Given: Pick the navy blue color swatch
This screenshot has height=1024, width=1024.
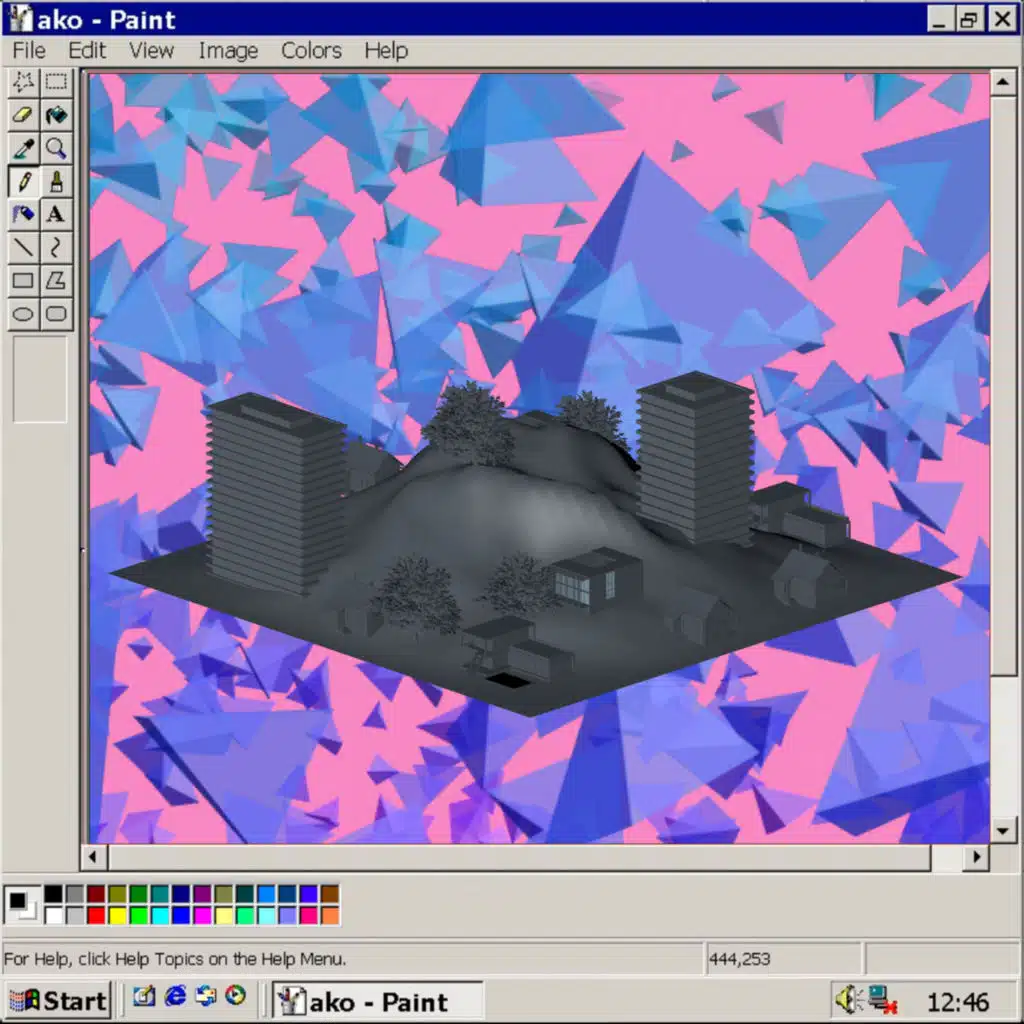Looking at the screenshot, I should tap(181, 894).
